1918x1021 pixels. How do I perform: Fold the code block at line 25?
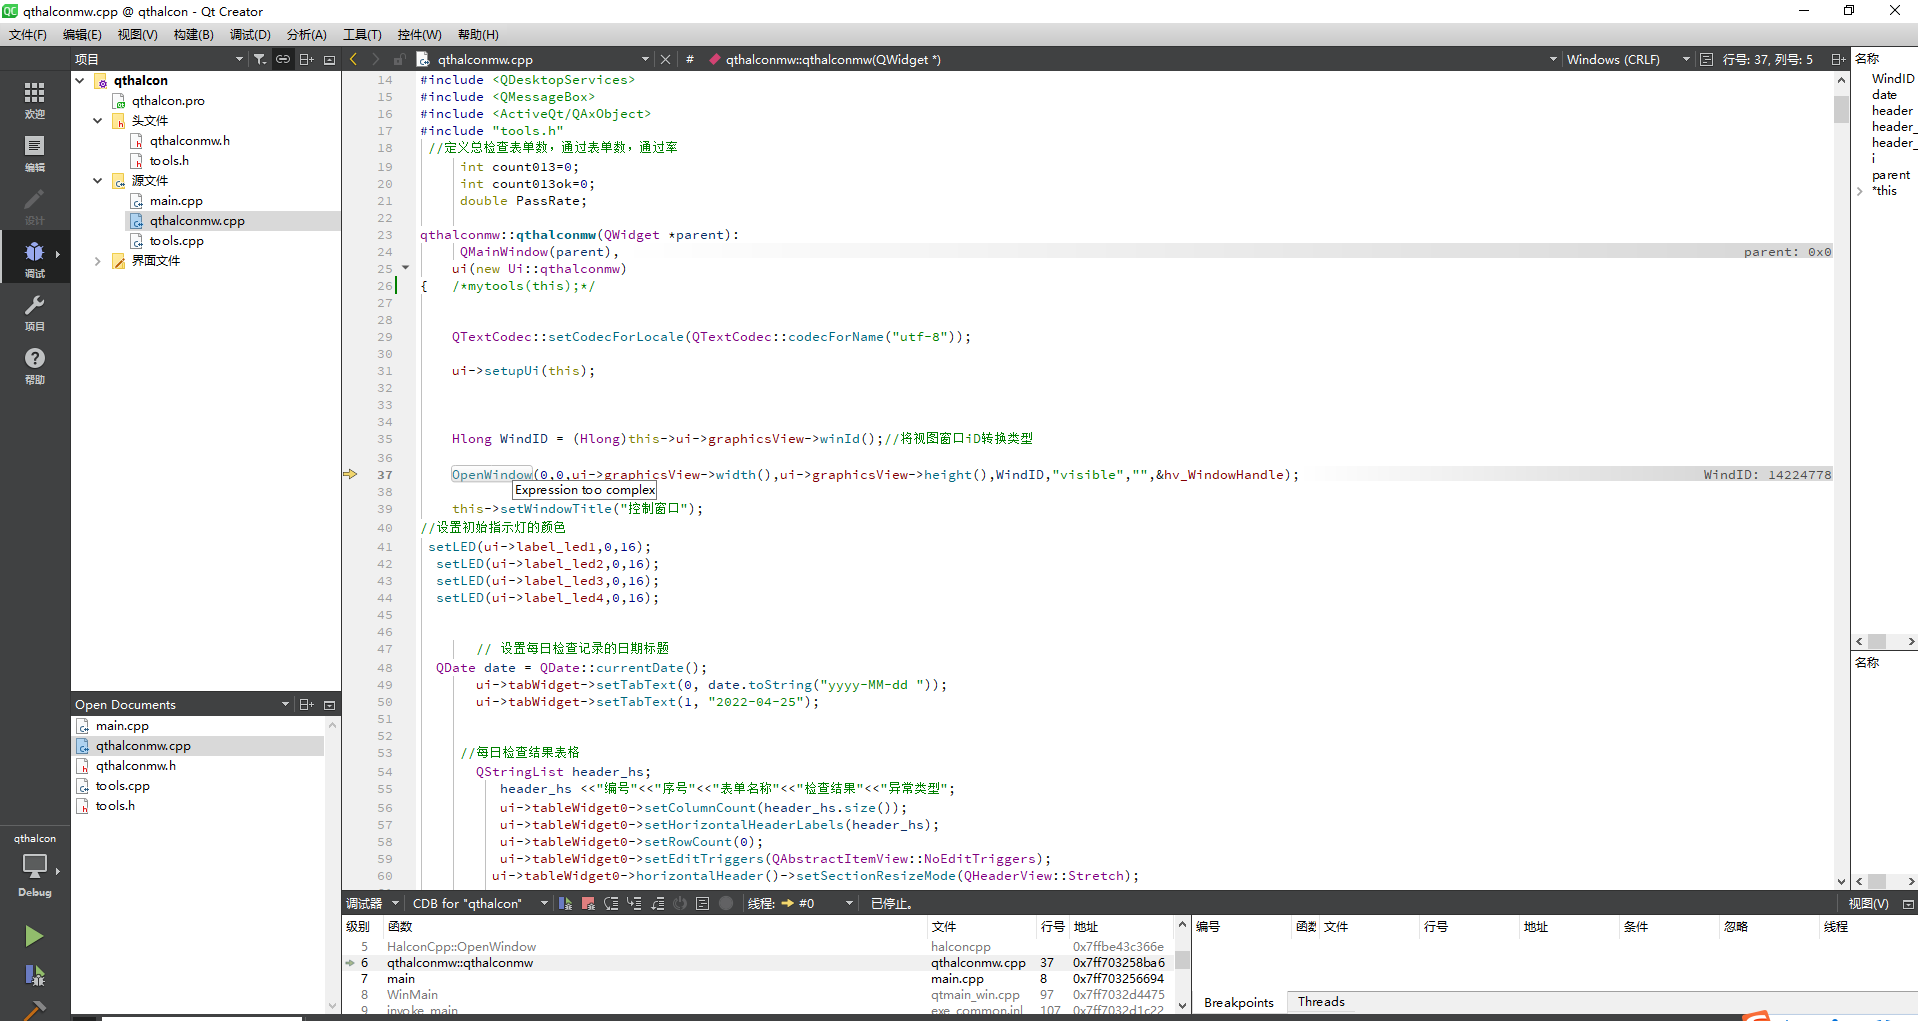click(405, 268)
